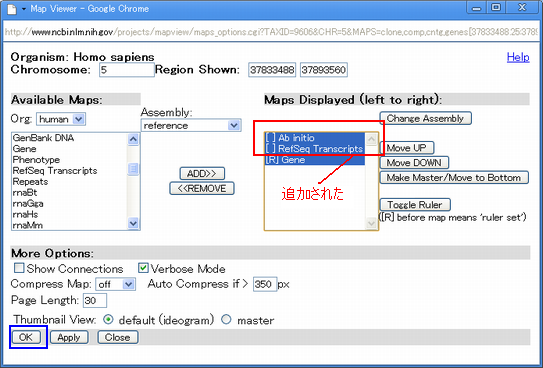
Task: Click the OK button
Action: [26, 337]
